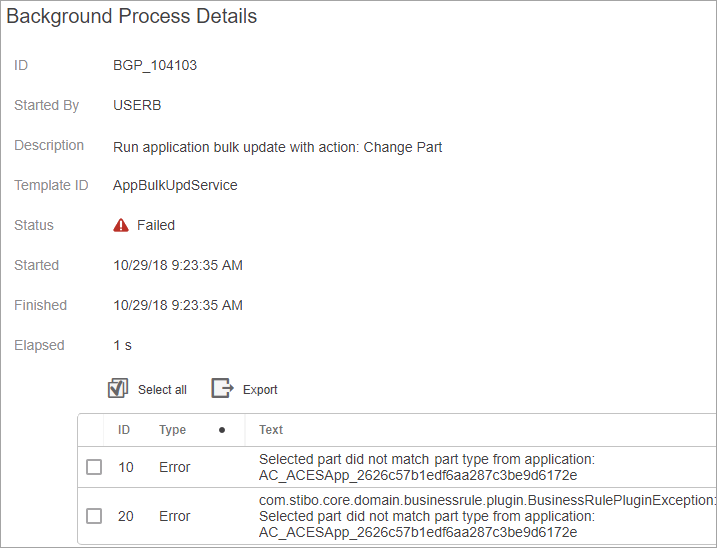Click the Text column header
This screenshot has width=717, height=548.
pyautogui.click(x=271, y=430)
